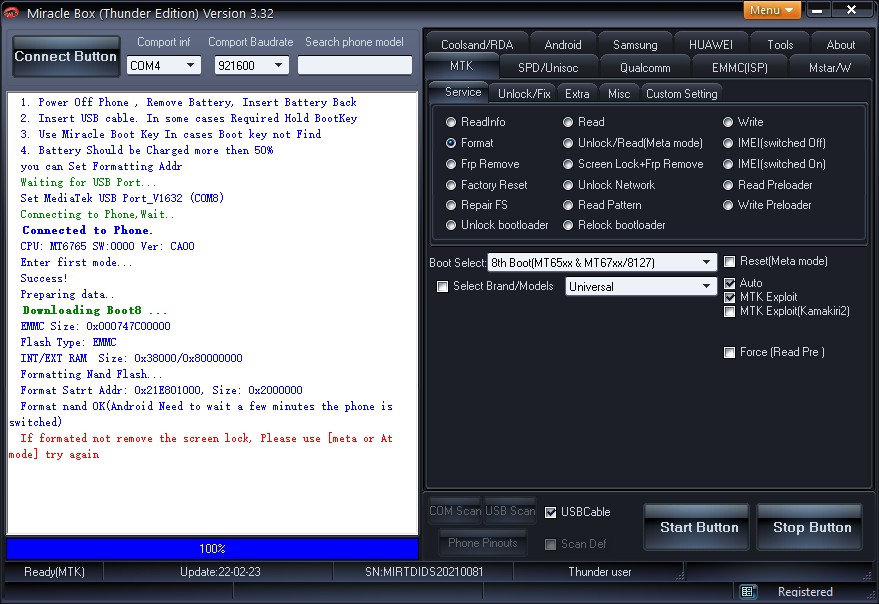Image resolution: width=879 pixels, height=604 pixels.
Task: Click the Stop Button
Action: pos(809,527)
